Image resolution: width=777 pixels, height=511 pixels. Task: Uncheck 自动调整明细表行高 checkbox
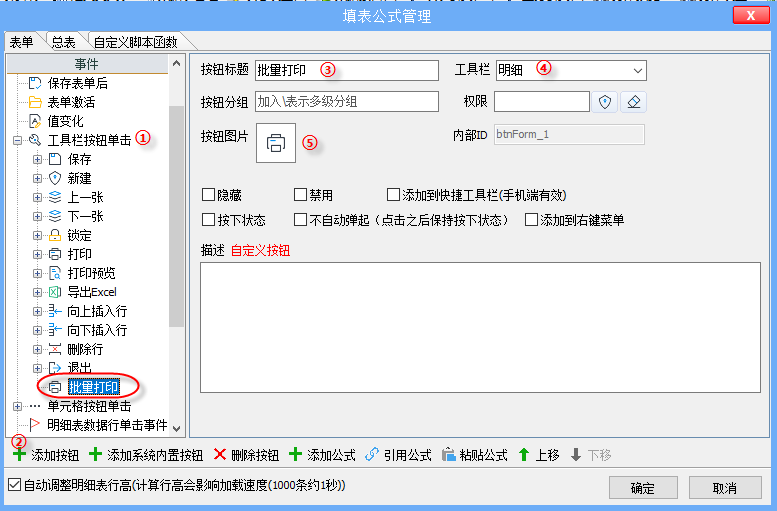(x=15, y=485)
